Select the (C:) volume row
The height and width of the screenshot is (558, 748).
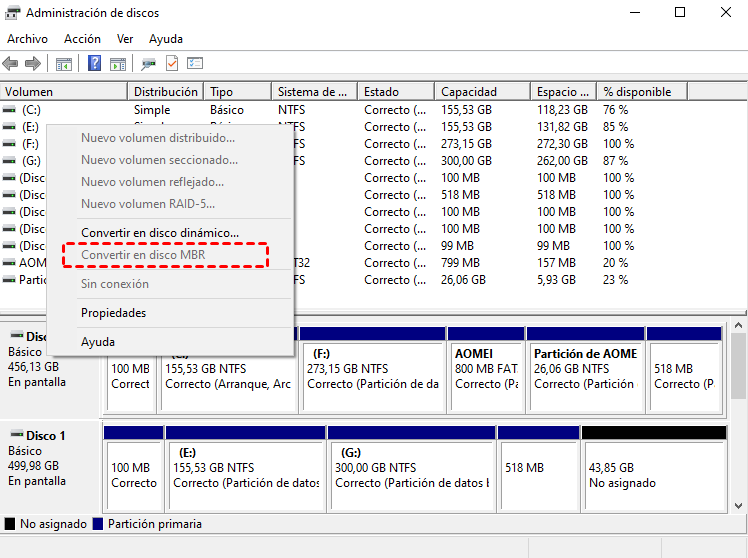30,110
